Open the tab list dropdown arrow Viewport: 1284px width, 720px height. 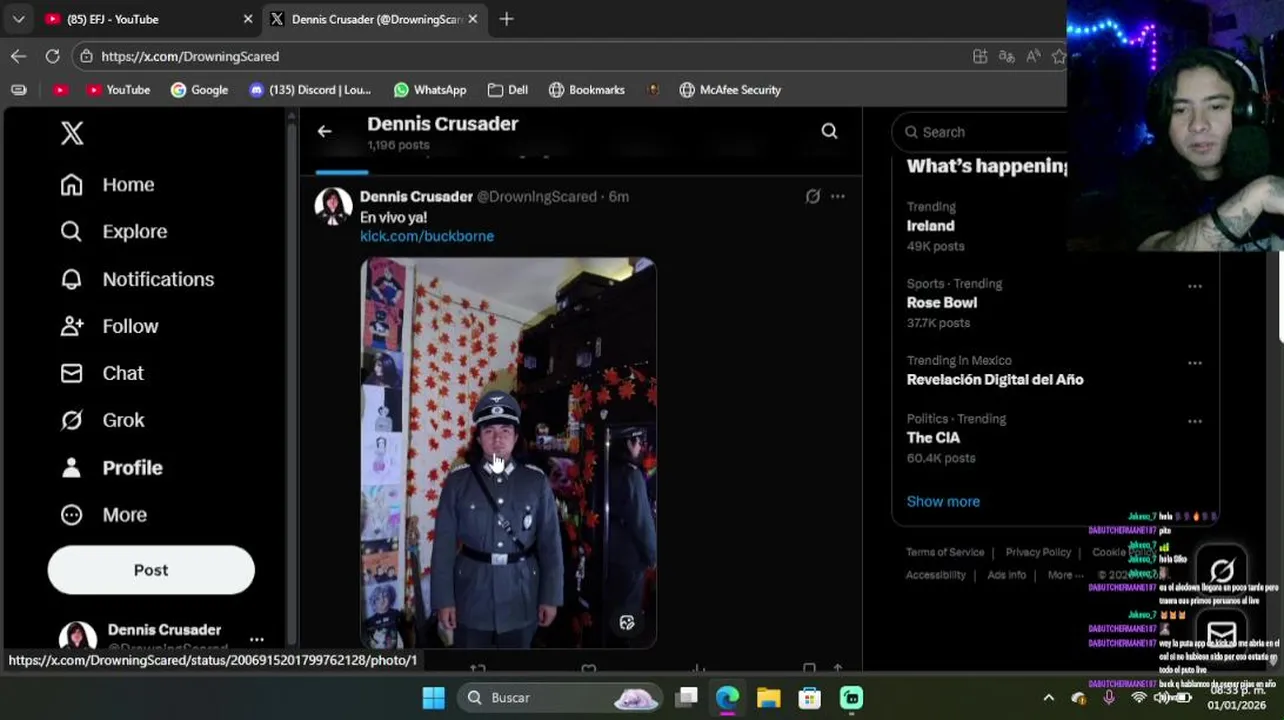point(18,19)
